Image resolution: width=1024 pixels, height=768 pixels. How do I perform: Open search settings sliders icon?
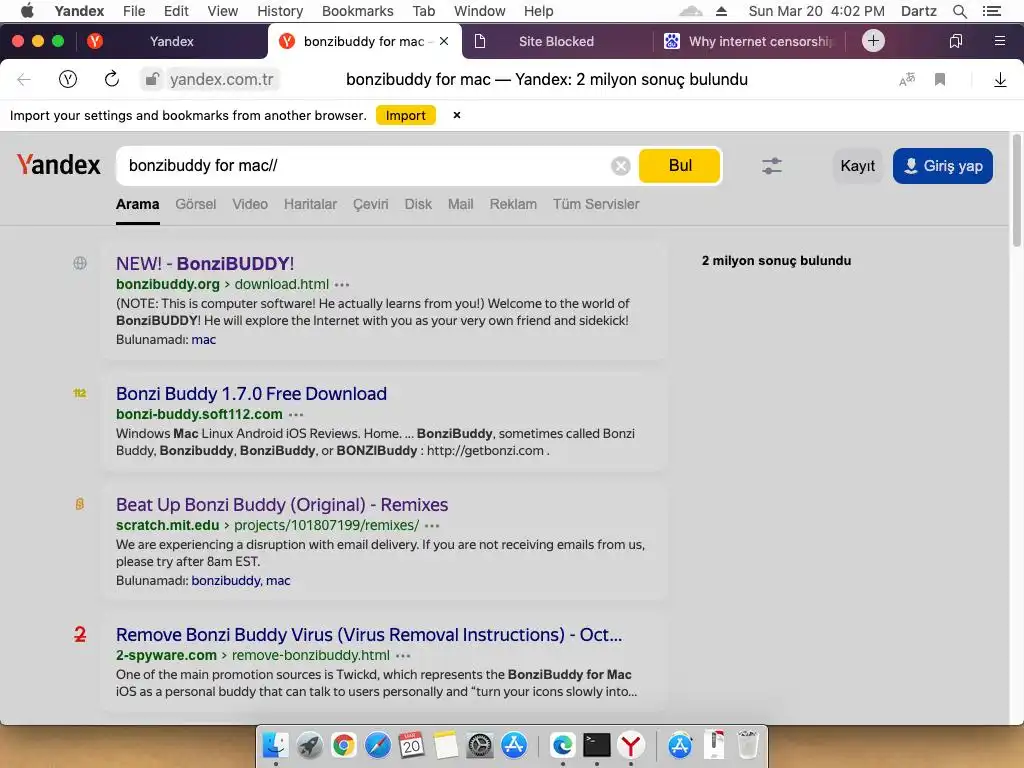(771, 166)
